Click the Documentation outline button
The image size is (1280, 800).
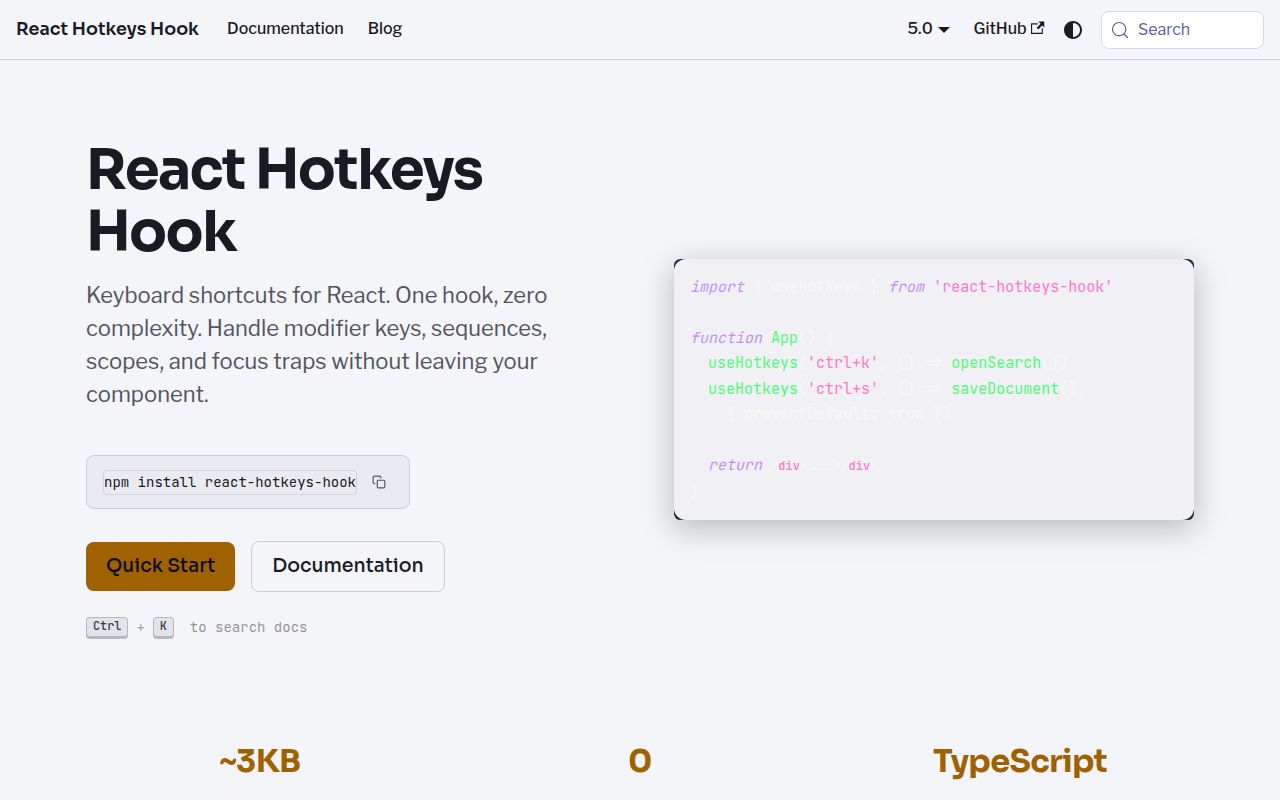coord(348,566)
